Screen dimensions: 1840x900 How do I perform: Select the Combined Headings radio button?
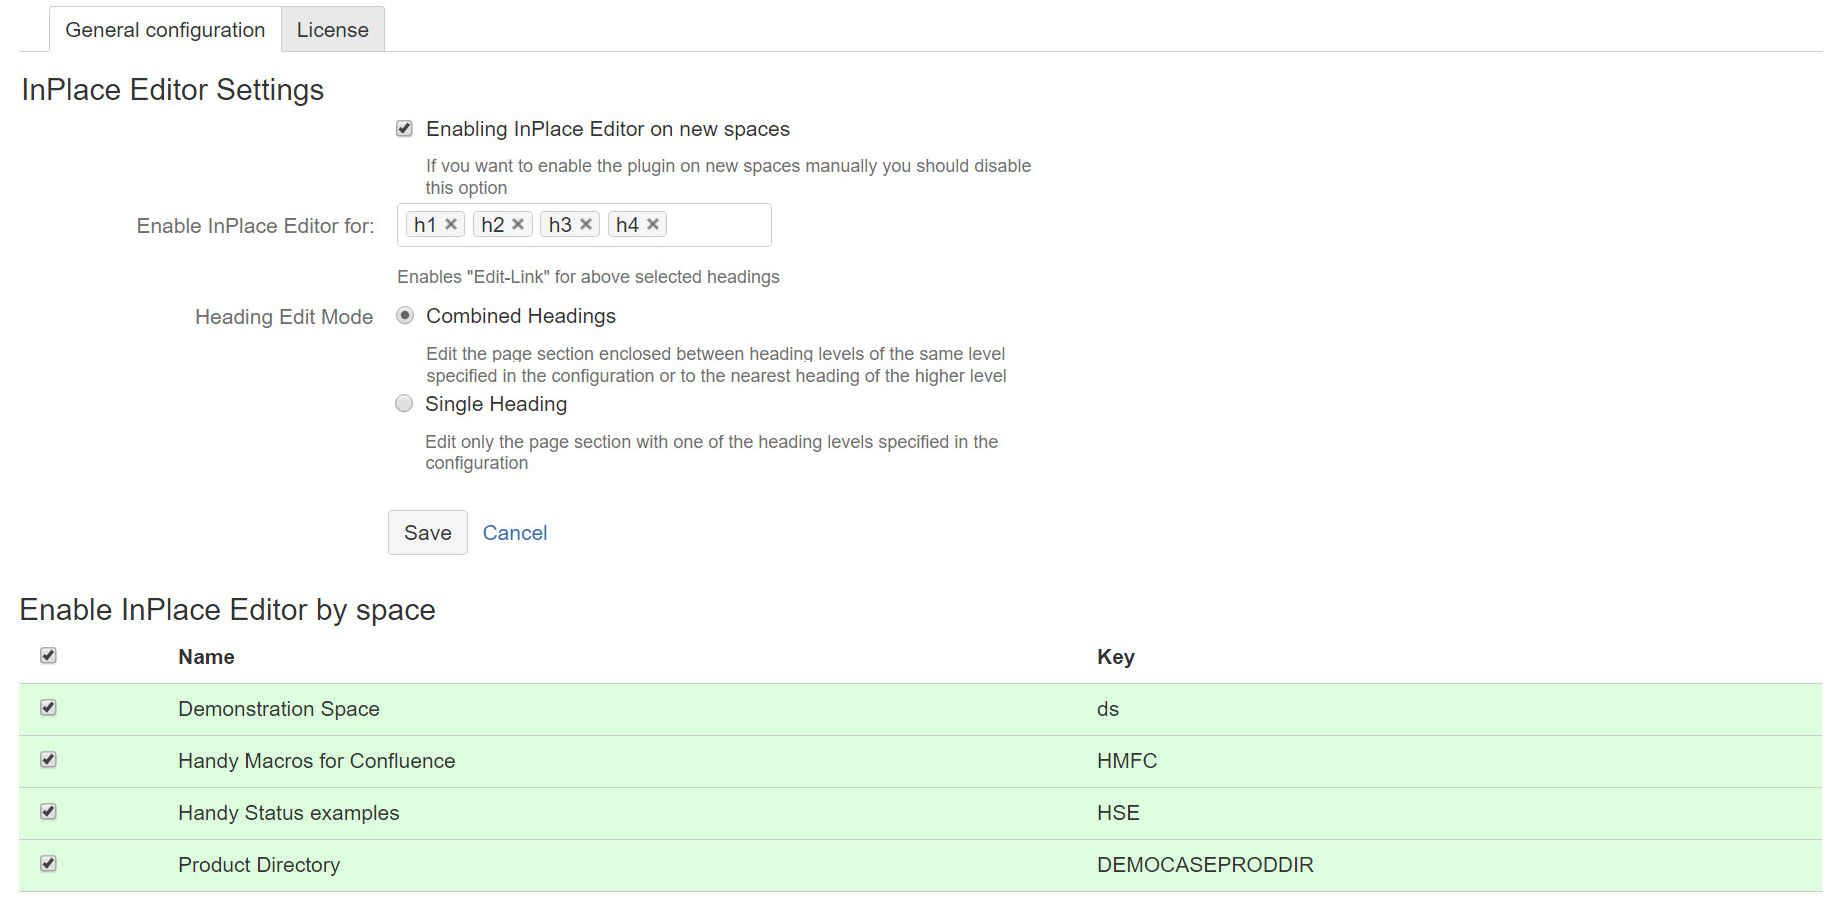point(405,315)
